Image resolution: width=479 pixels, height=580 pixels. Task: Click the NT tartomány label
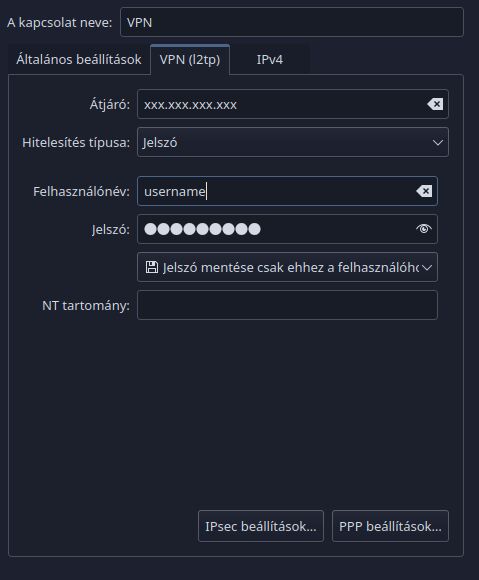86,306
